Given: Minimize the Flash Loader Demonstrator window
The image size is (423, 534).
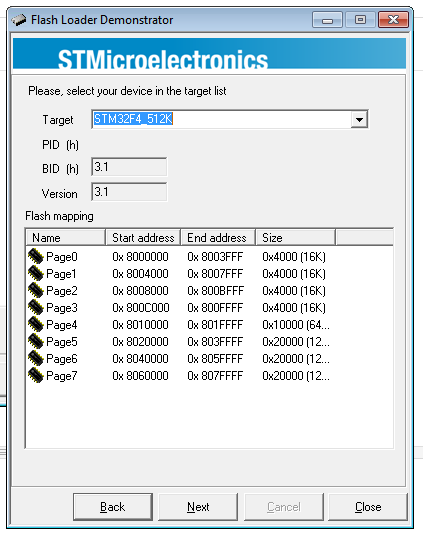Looking at the screenshot, I should [x=327, y=20].
